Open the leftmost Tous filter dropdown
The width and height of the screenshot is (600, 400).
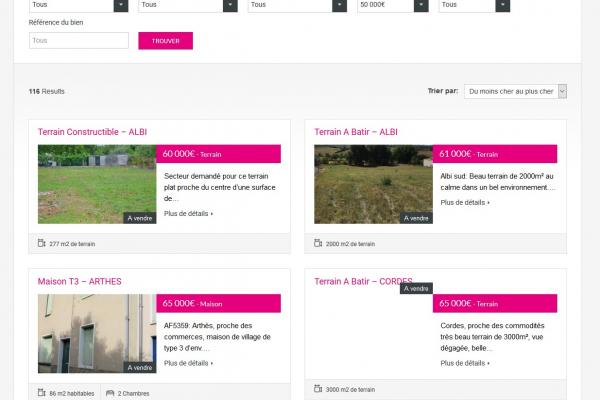click(x=78, y=5)
